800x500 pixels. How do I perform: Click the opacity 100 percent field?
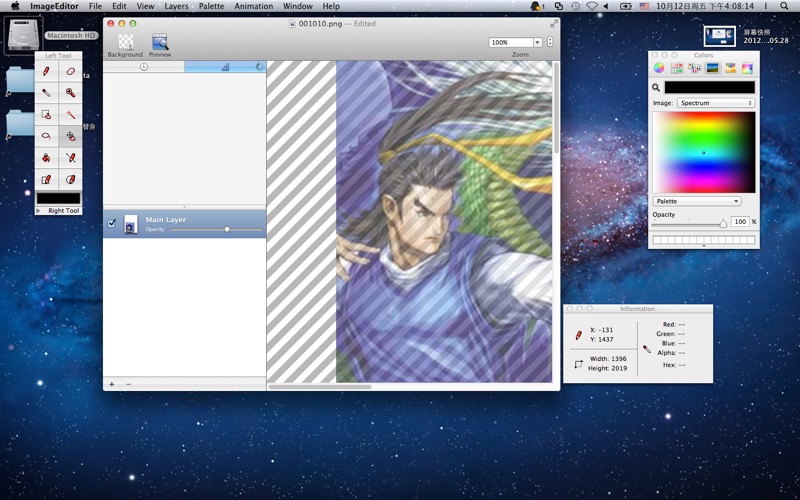coord(740,221)
